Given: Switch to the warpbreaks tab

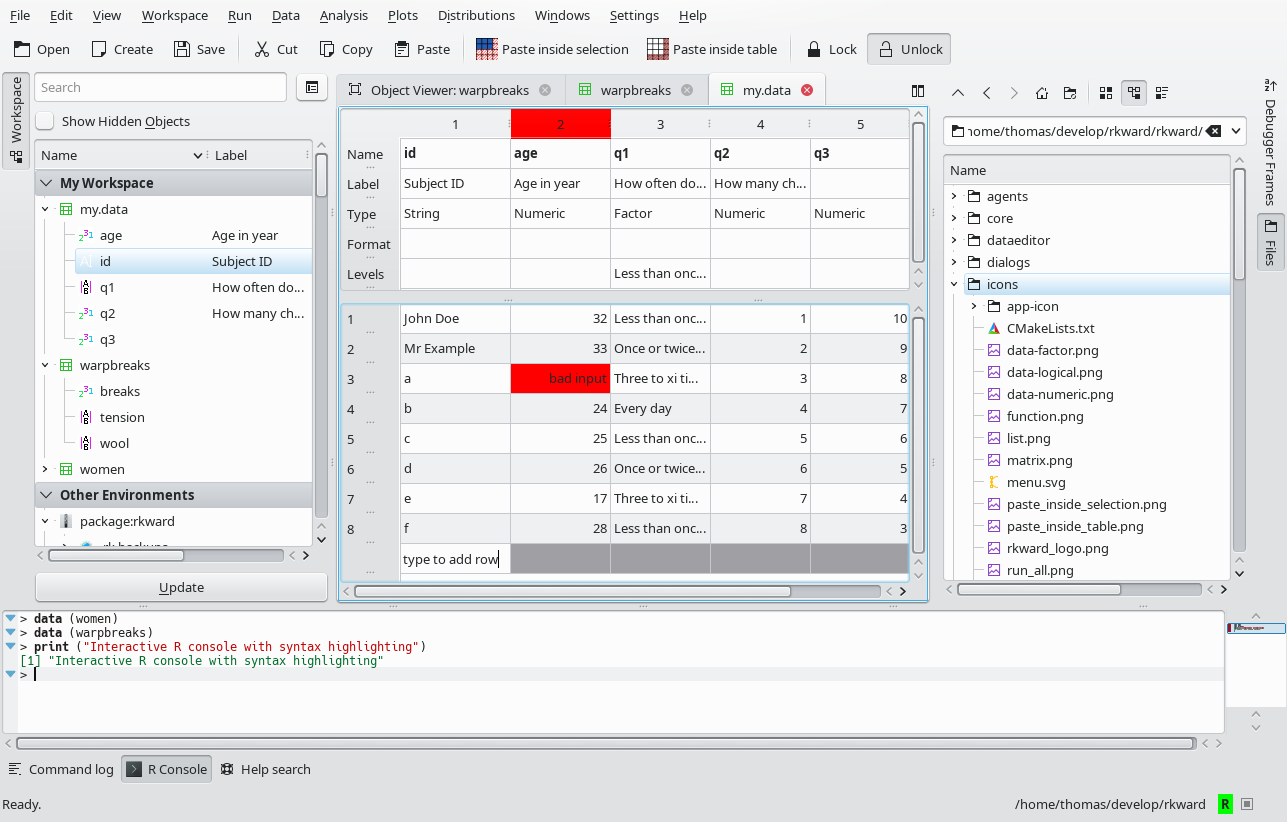Looking at the screenshot, I should (x=635, y=90).
